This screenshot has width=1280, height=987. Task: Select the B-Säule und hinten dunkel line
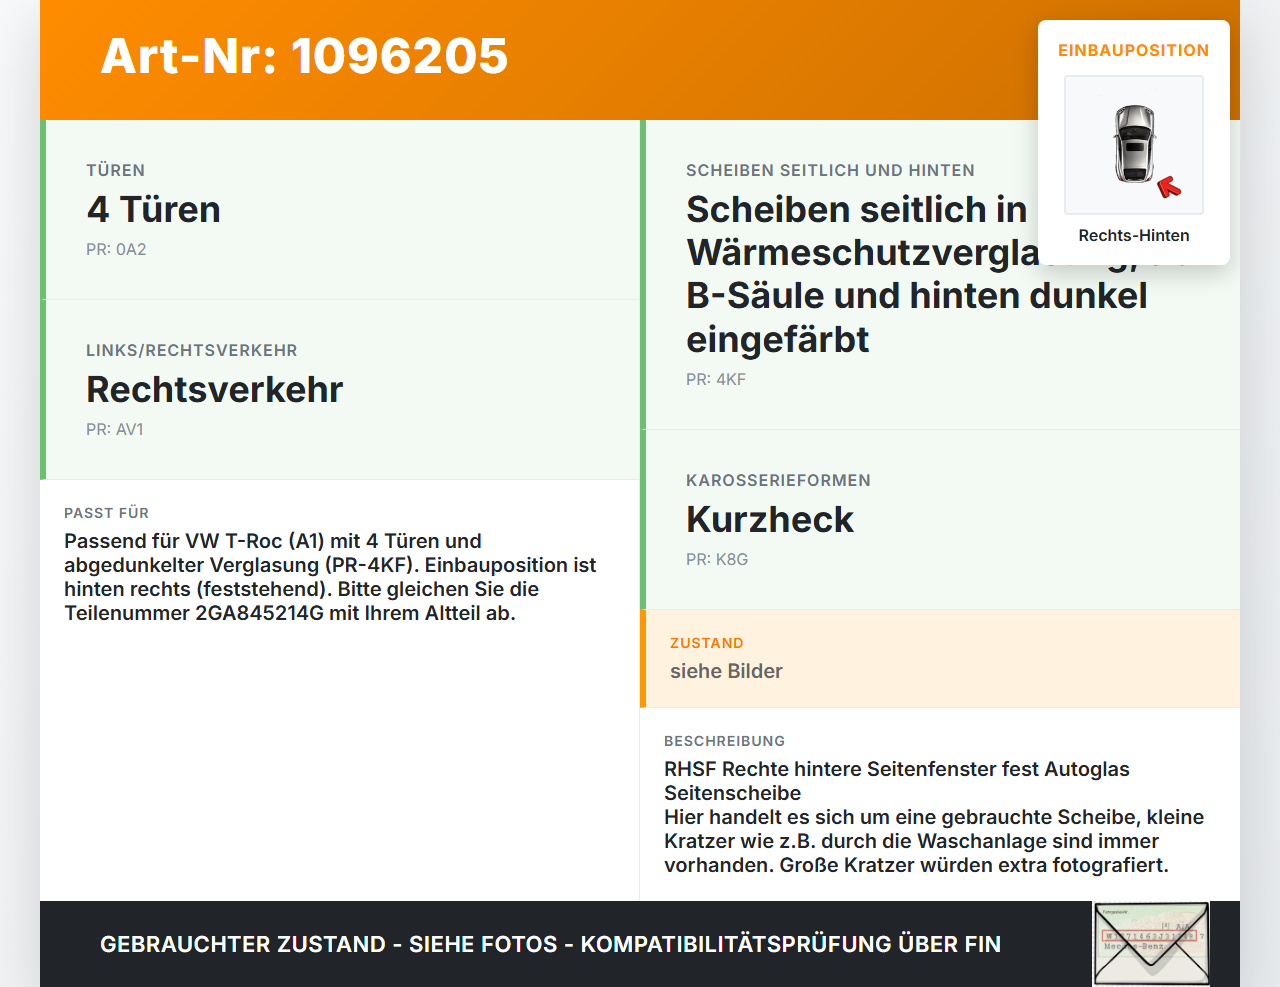click(916, 296)
